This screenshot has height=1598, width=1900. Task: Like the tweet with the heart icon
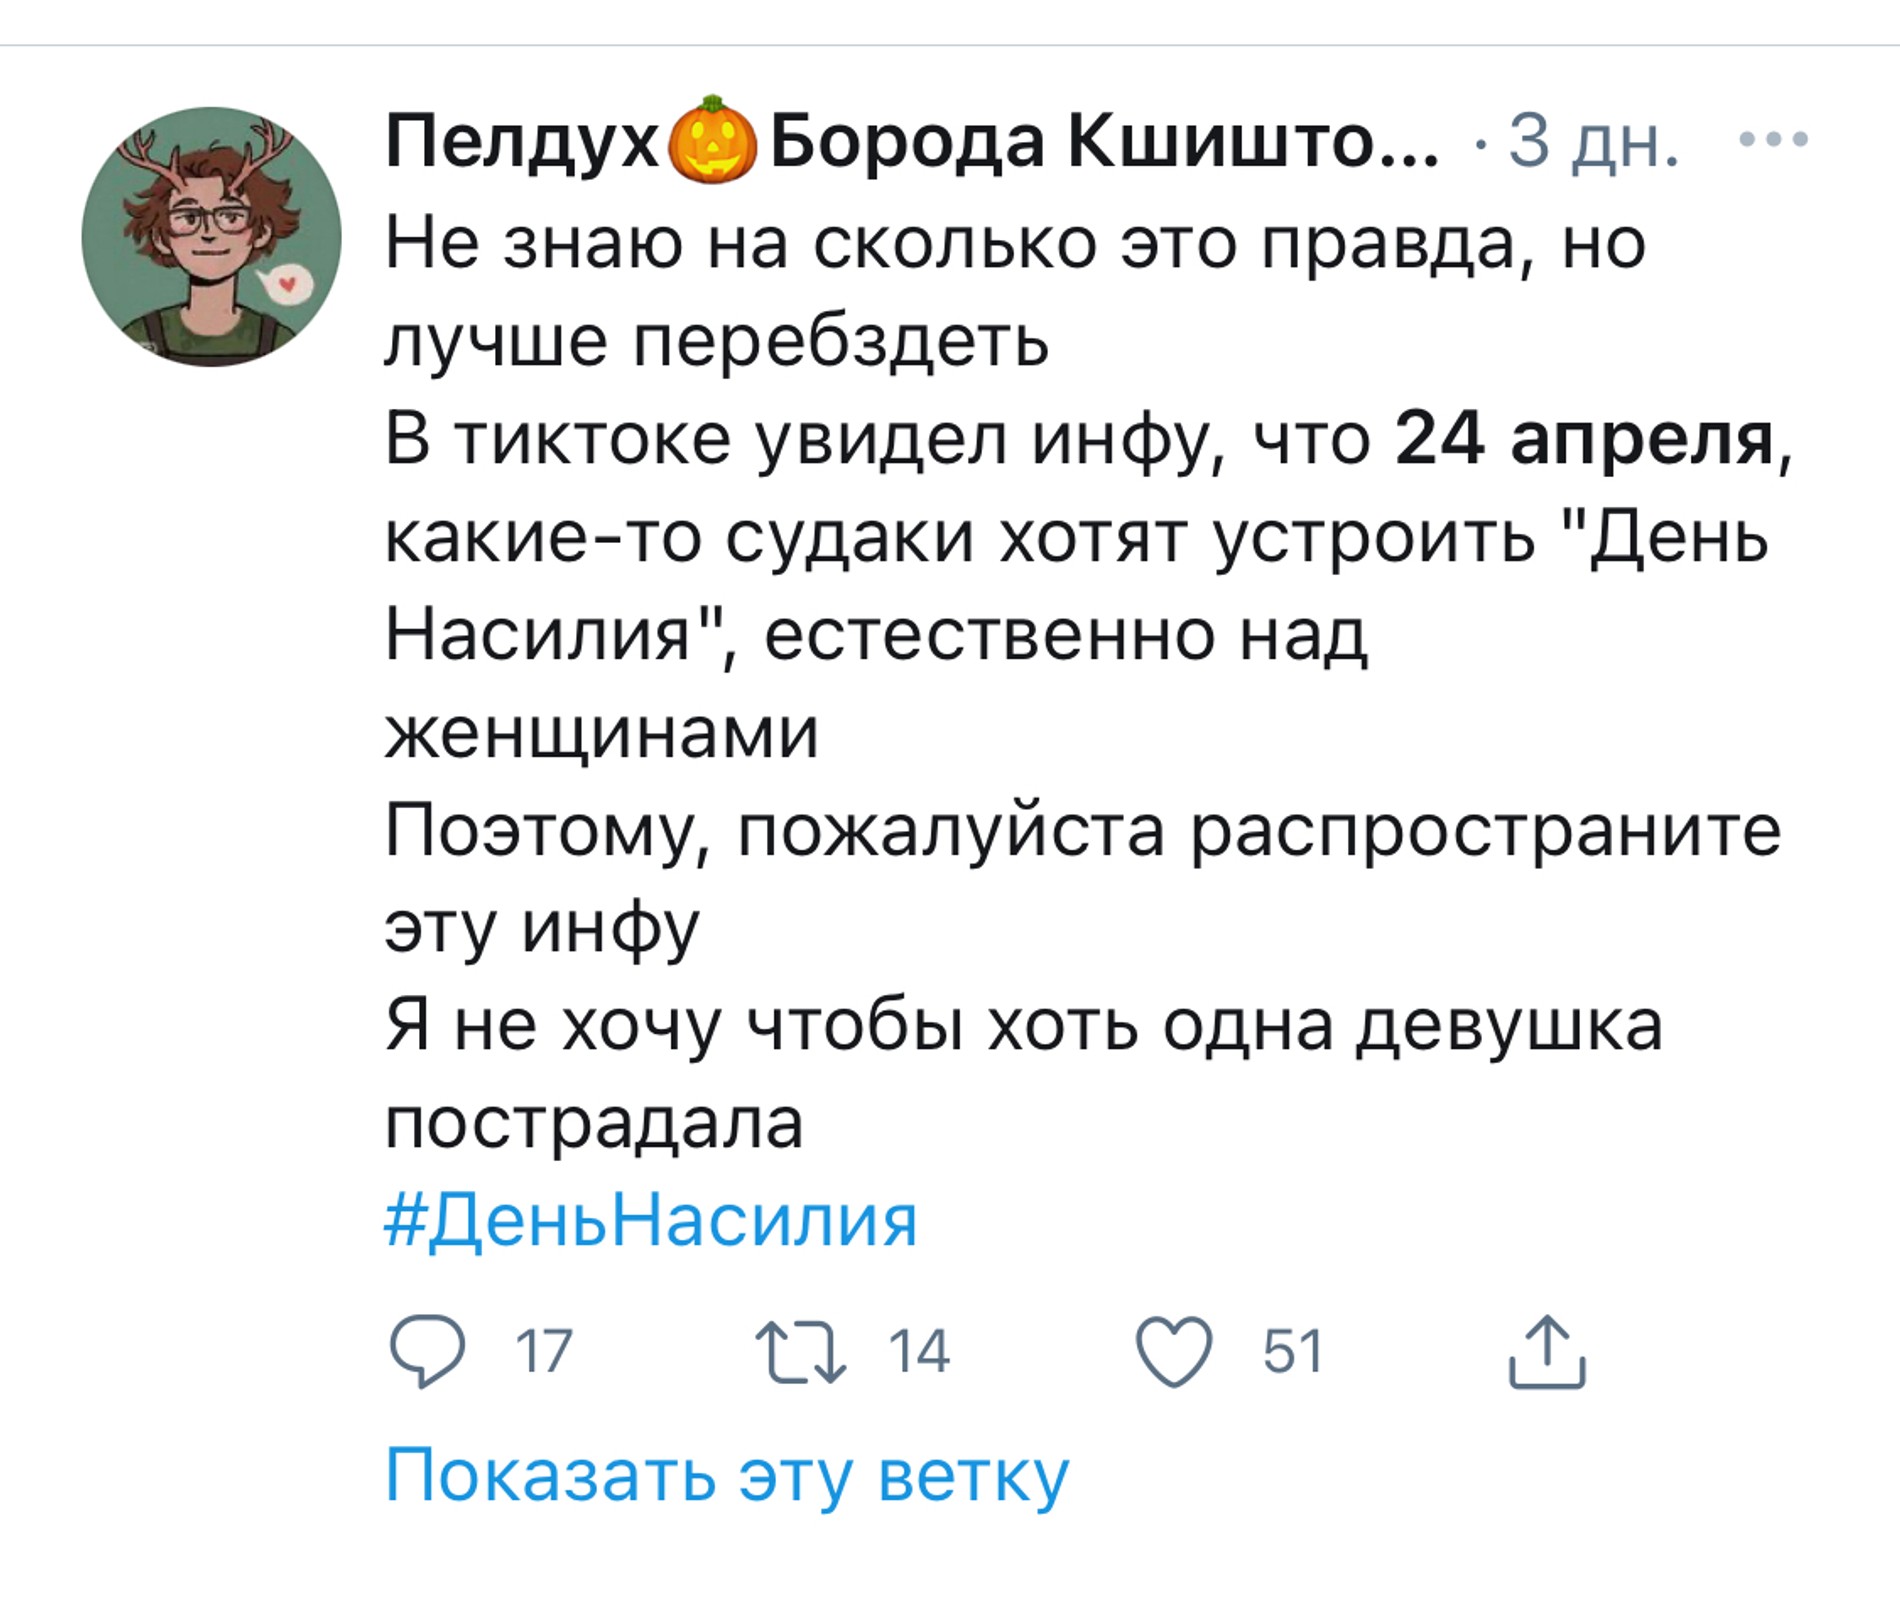click(1174, 1352)
